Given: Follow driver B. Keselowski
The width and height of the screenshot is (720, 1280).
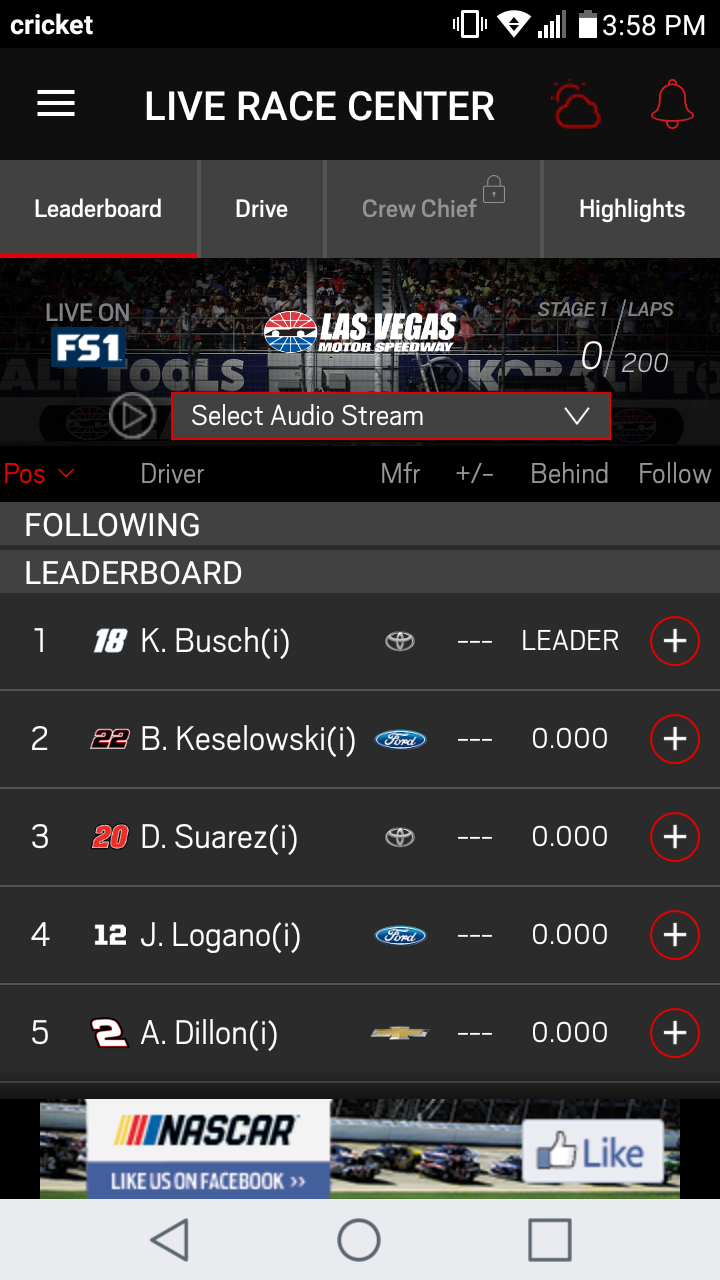Looking at the screenshot, I should point(675,739).
